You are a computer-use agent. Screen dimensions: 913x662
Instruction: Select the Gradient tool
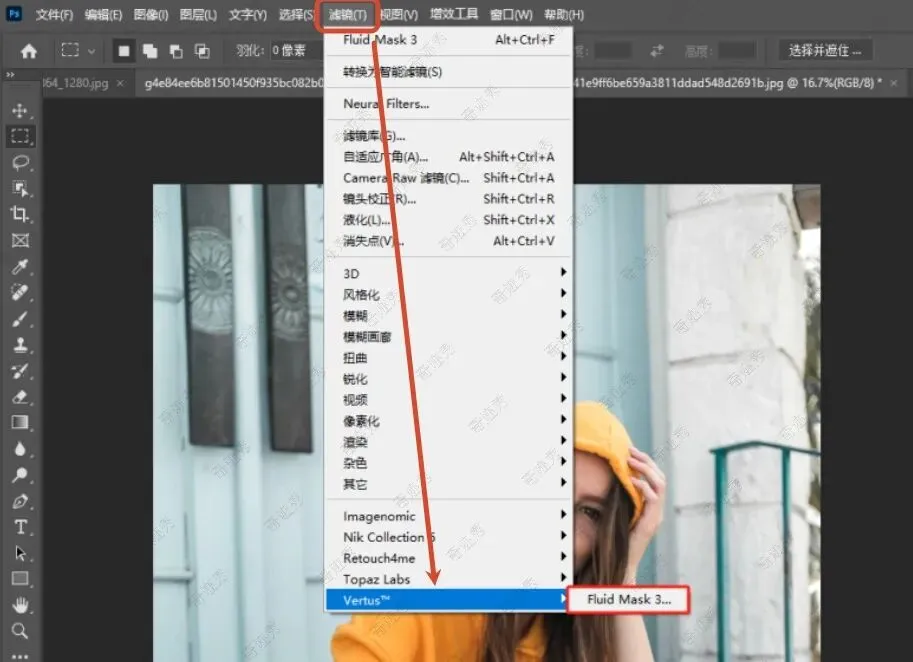[20, 422]
